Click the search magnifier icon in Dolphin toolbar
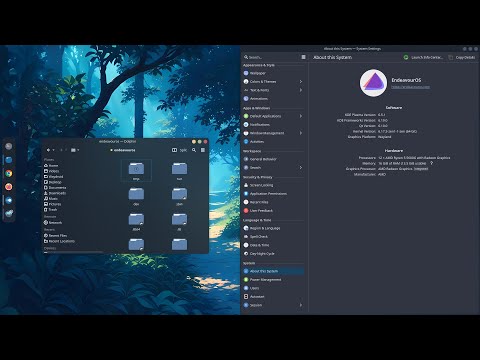Screen dimensions: 480x360 click(x=194, y=150)
